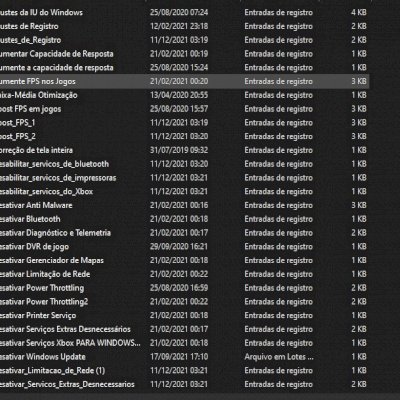The image size is (400, 400).
Task: Click the 'esativar Anti Malware' file
Action: coord(36,205)
